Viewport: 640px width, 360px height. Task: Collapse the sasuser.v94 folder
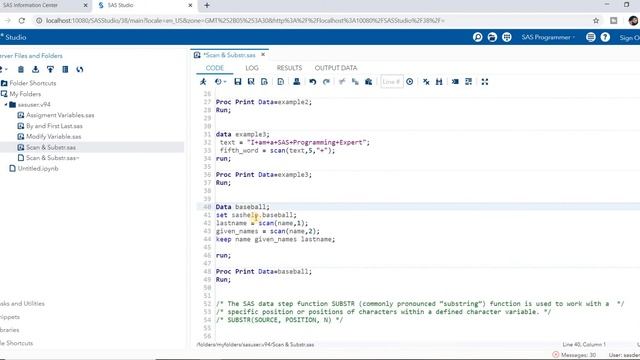(6, 104)
